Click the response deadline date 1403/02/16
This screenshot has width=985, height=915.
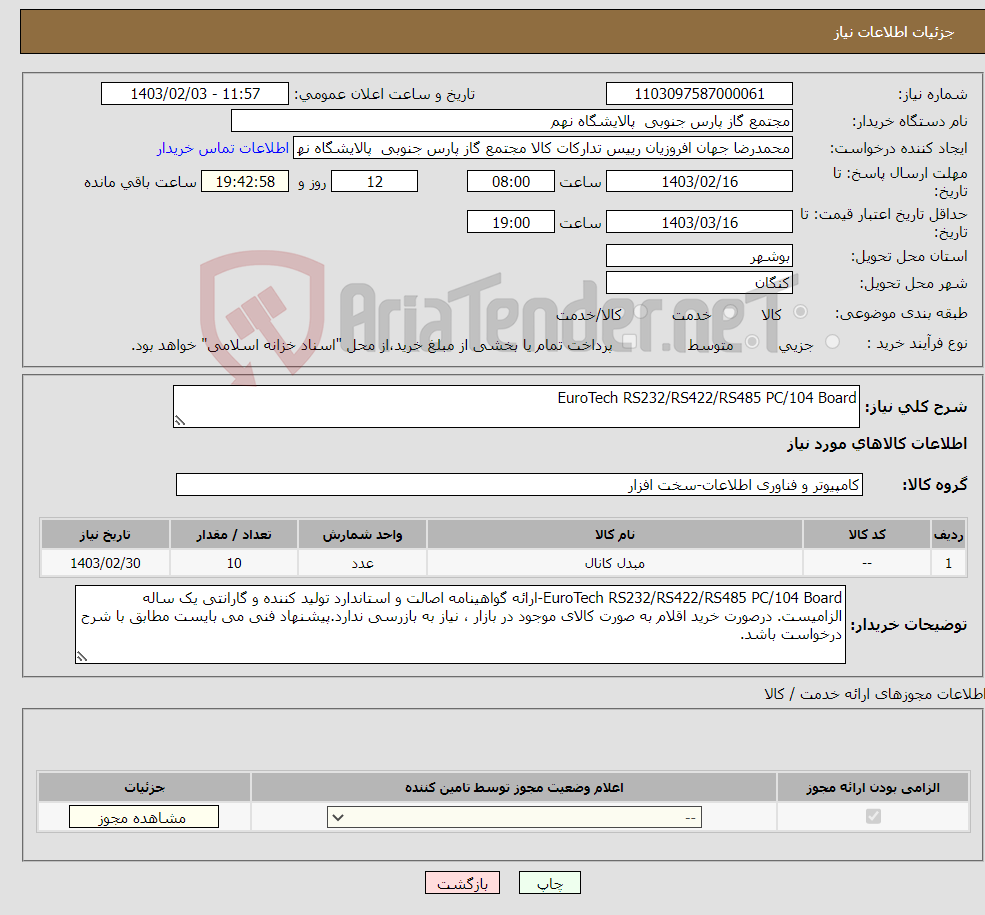click(699, 181)
